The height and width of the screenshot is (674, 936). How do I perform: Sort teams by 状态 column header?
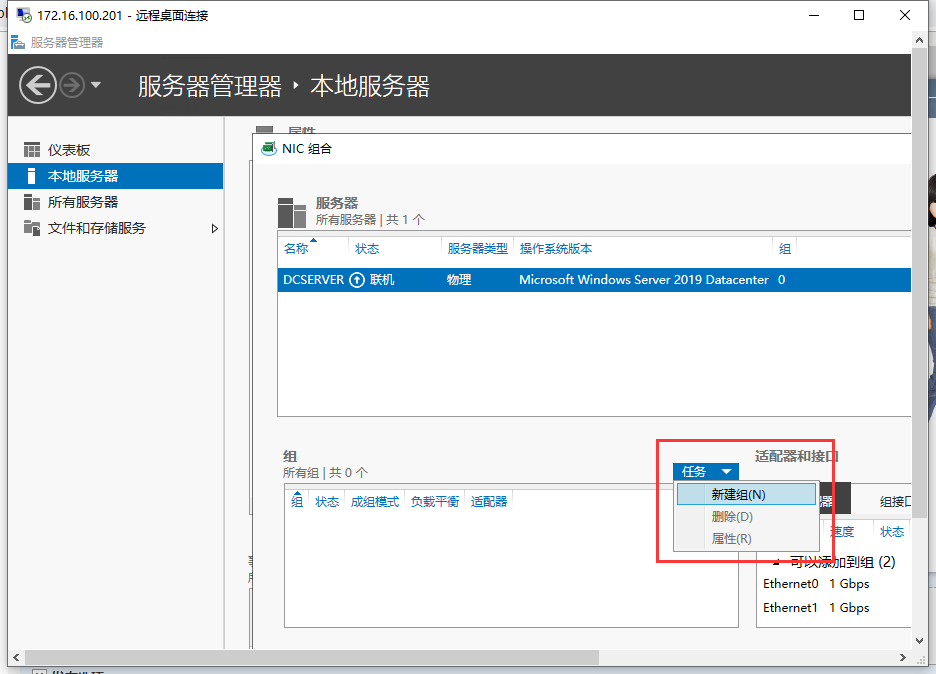(327, 502)
